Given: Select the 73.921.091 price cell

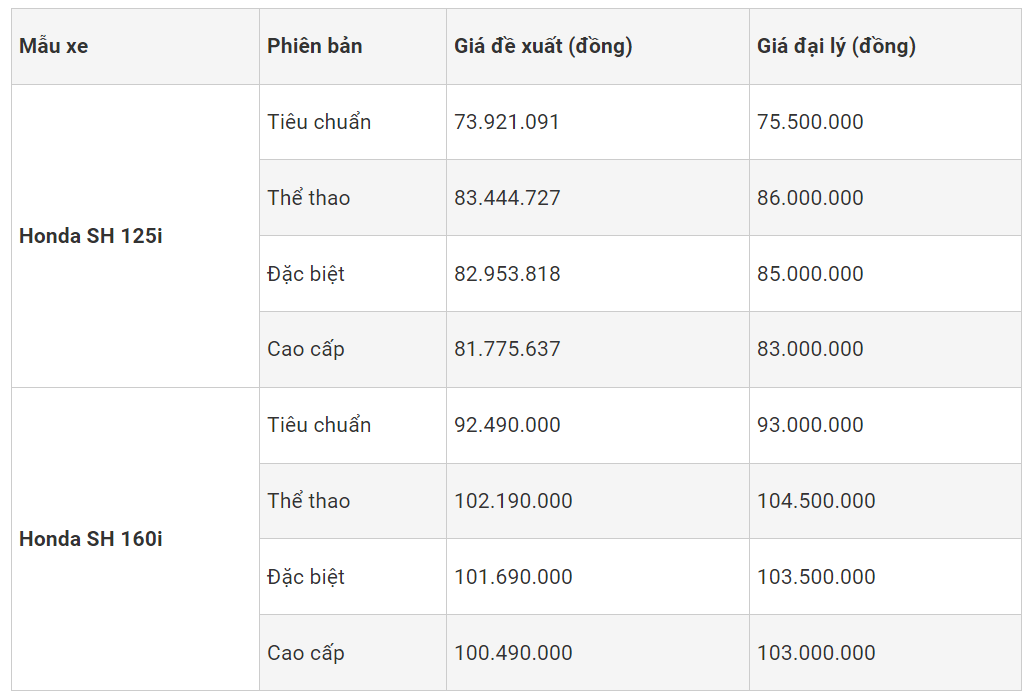Looking at the screenshot, I should click(x=507, y=122).
